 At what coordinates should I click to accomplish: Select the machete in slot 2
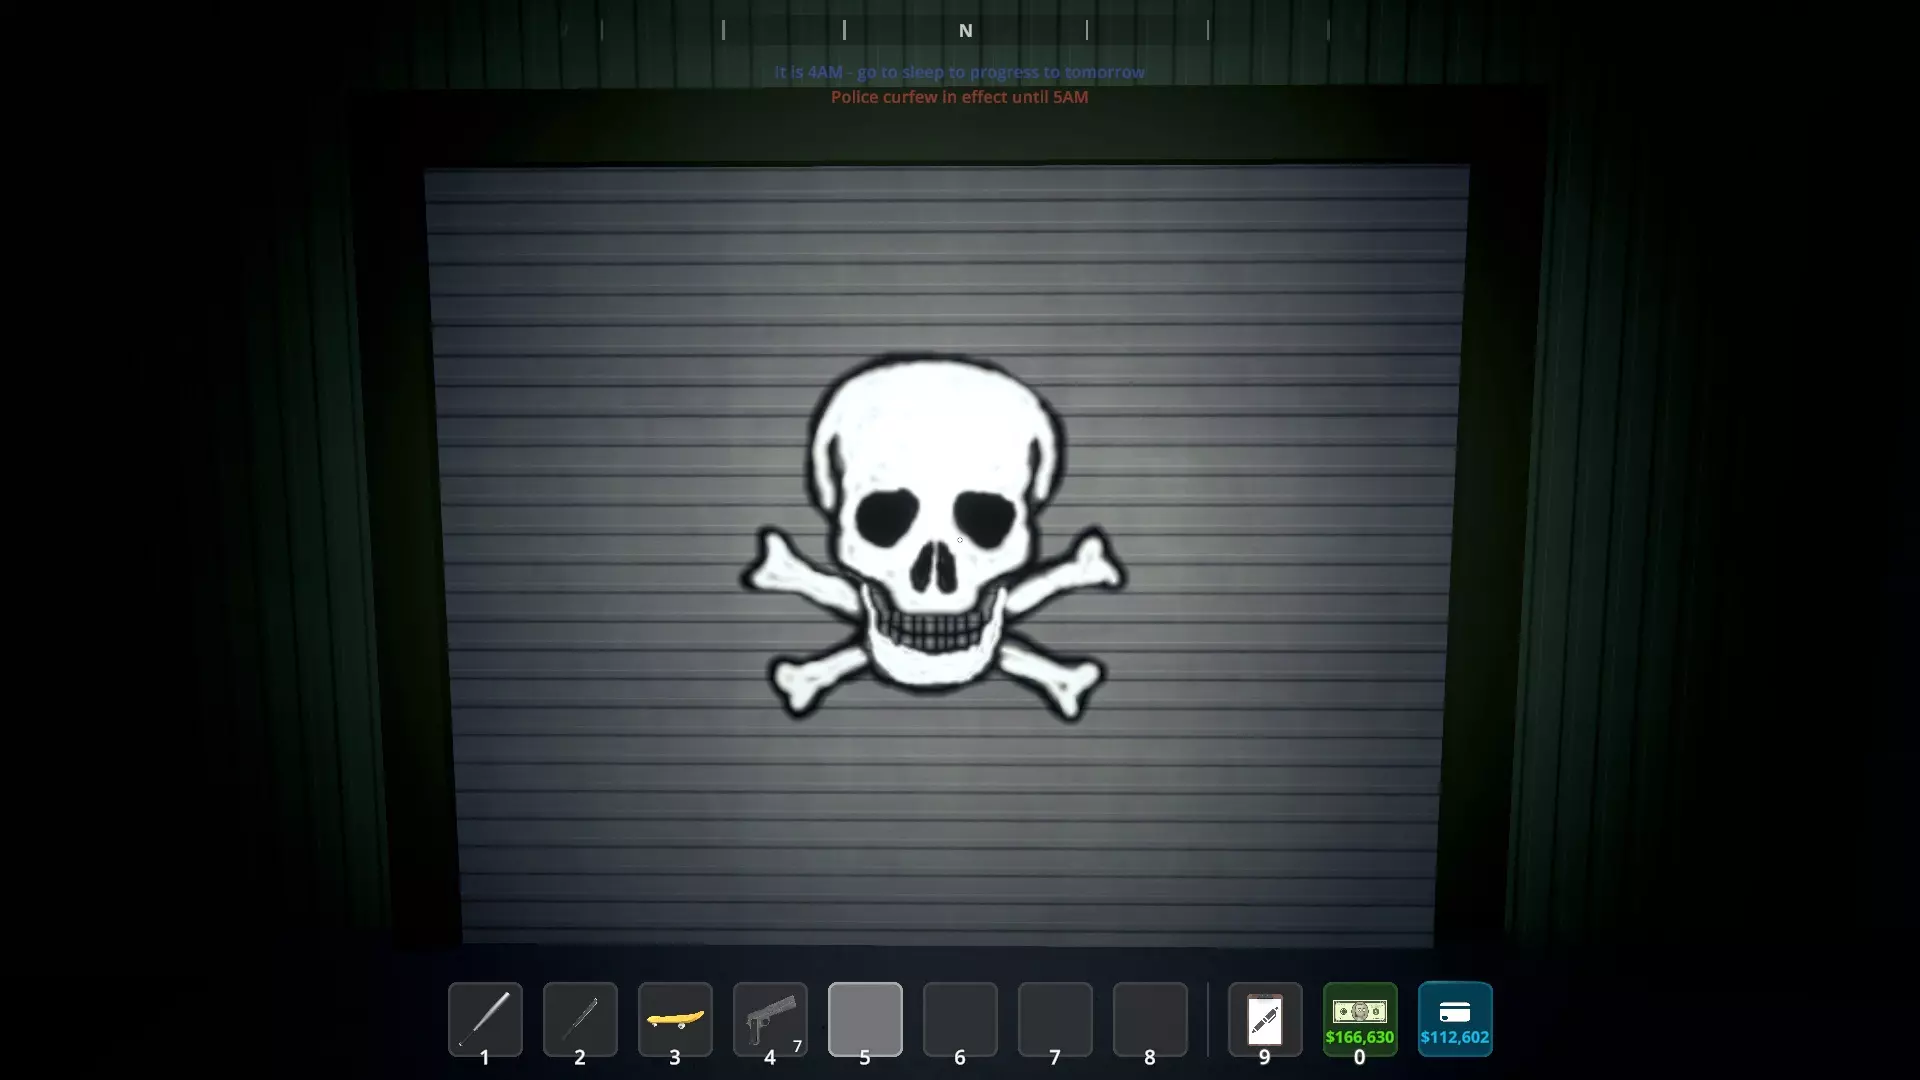(580, 1018)
